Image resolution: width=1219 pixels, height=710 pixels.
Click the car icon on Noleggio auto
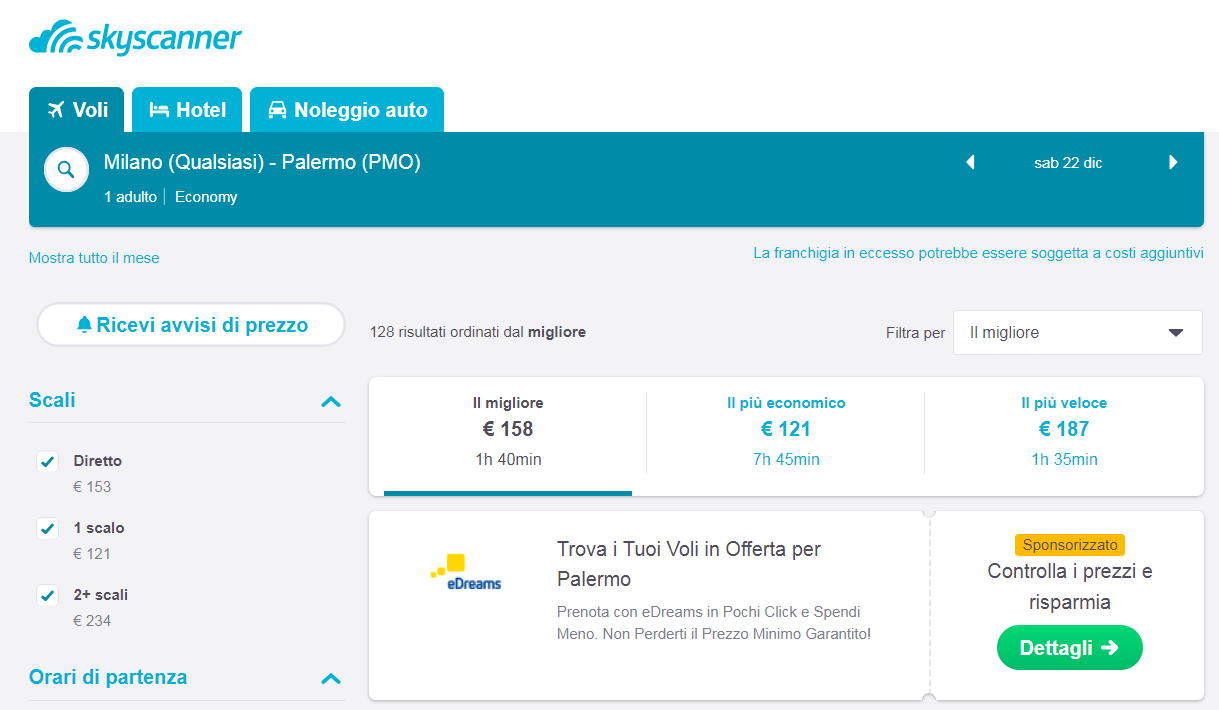(277, 110)
